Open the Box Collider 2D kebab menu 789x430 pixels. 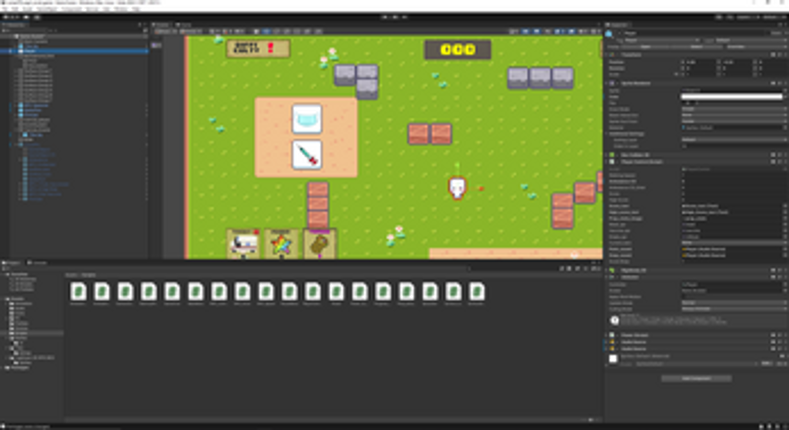point(785,155)
